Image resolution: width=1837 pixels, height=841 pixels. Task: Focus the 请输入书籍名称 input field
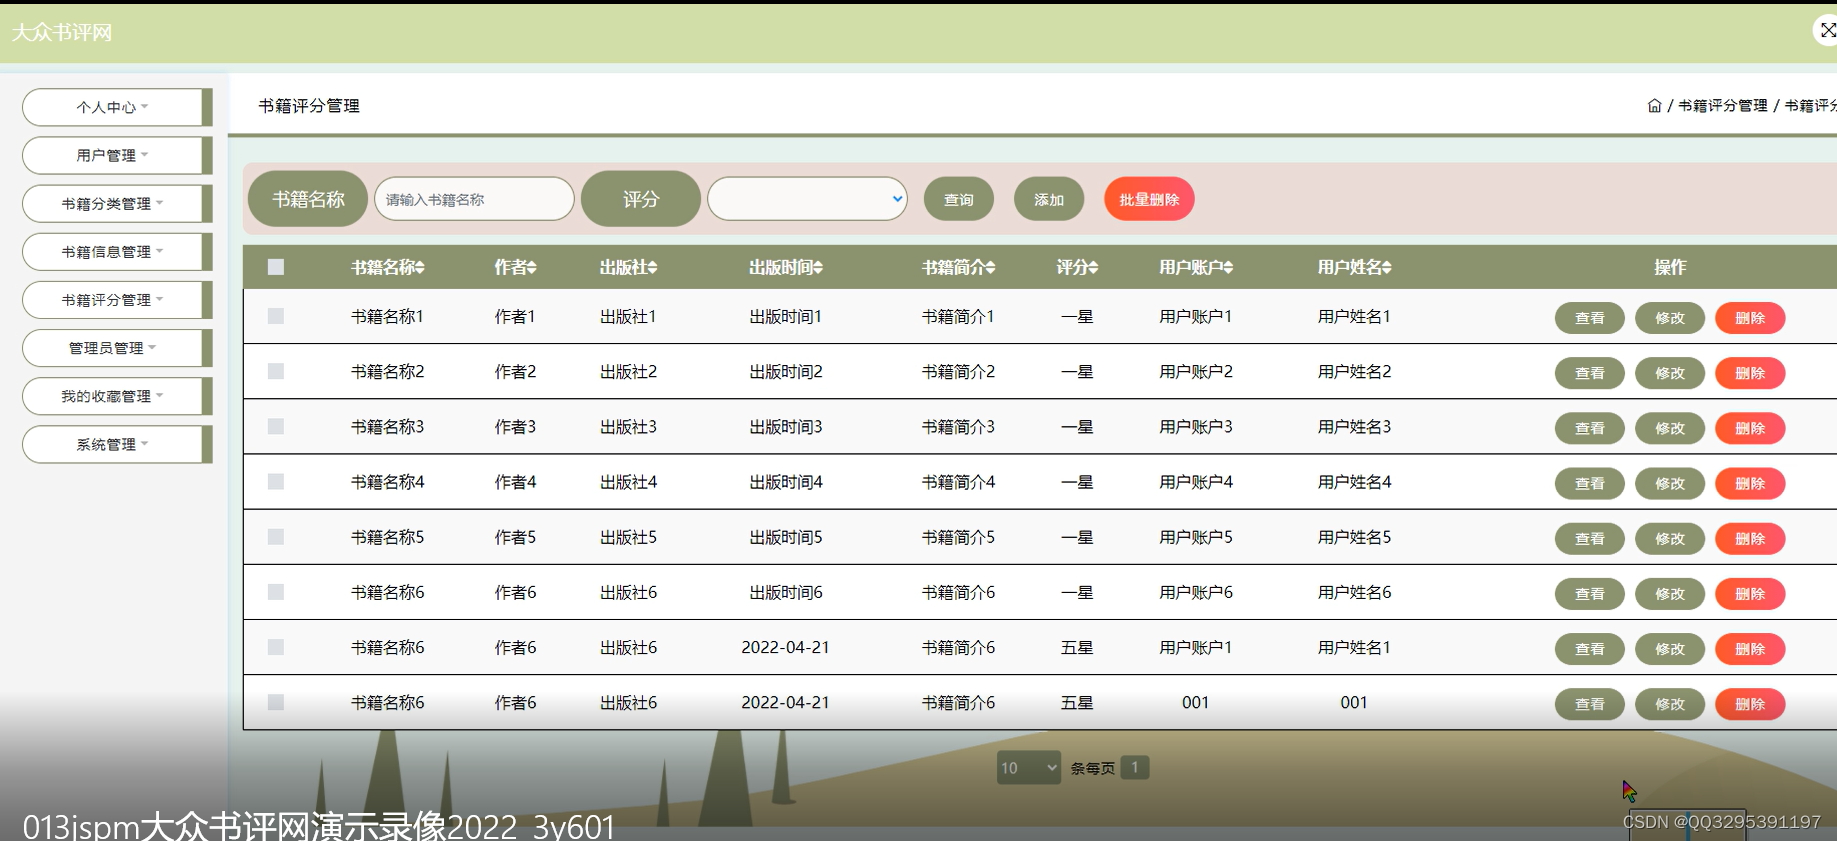click(474, 199)
